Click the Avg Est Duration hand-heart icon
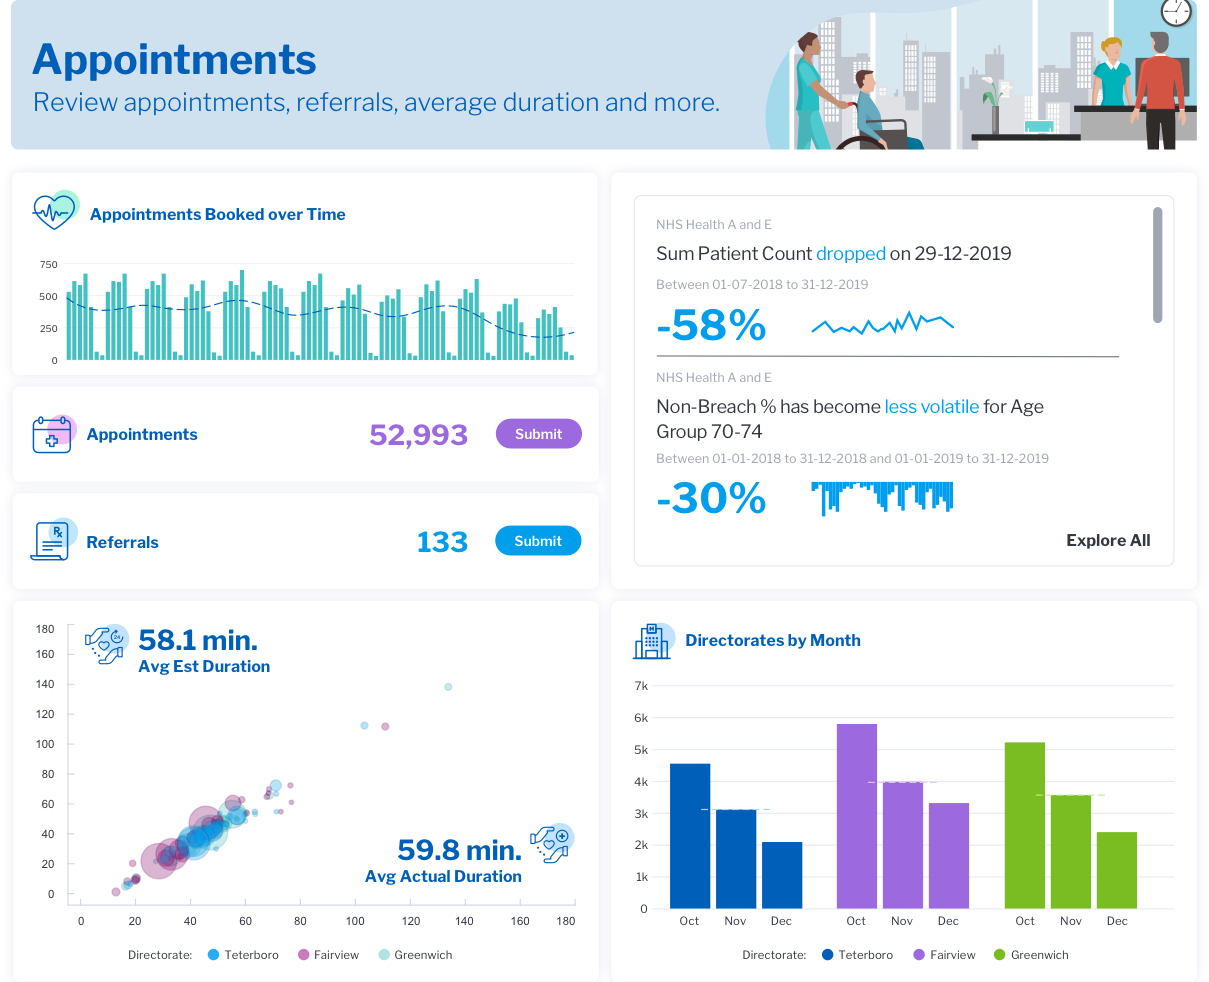The width and height of the screenshot is (1209, 982). 105,644
